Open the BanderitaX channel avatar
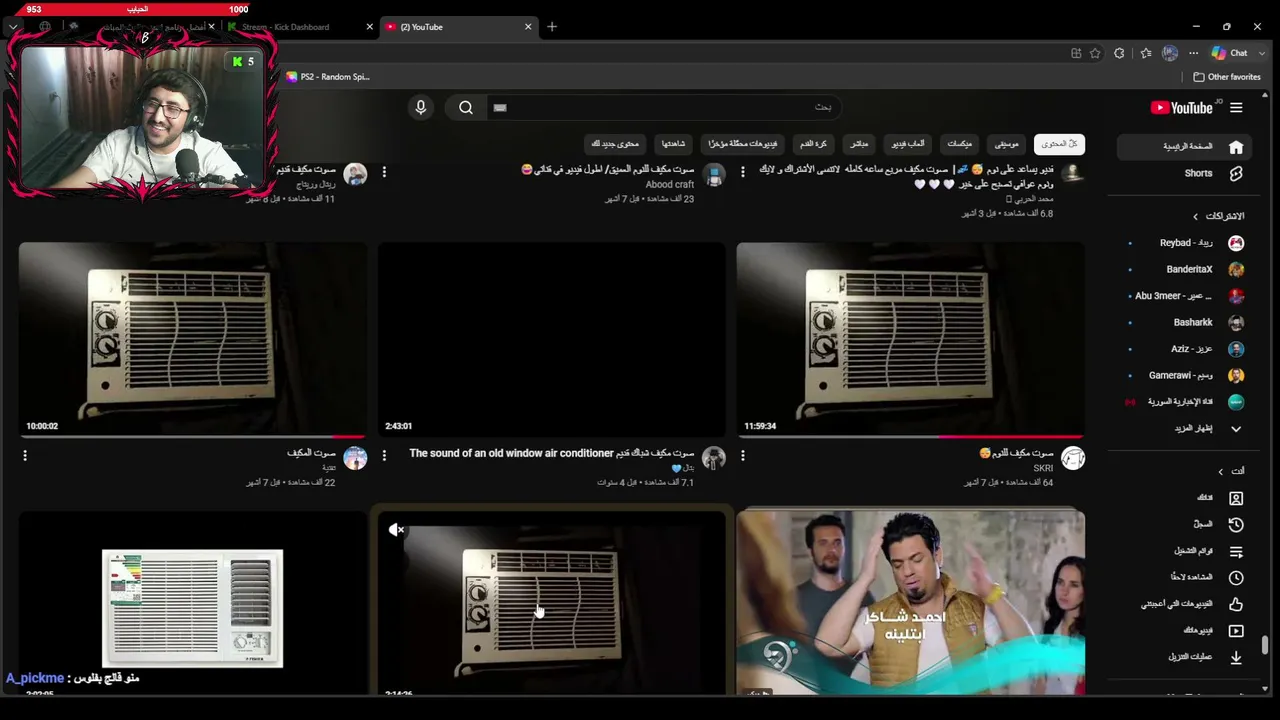Viewport: 1280px width, 720px height. [x=1236, y=269]
